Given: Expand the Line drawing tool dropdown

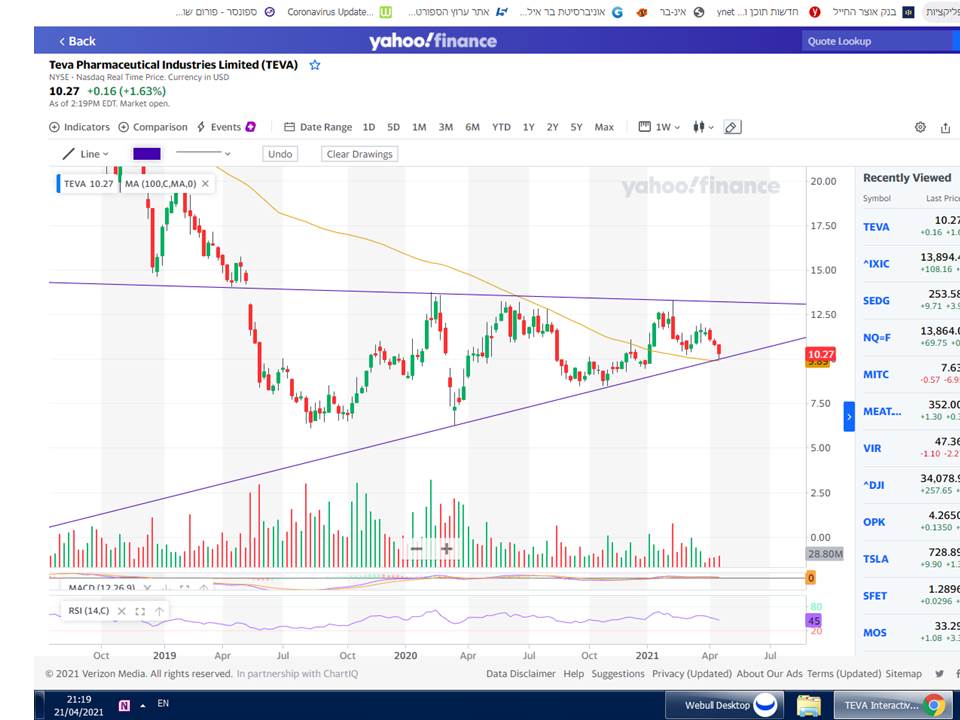Looking at the screenshot, I should [x=86, y=154].
